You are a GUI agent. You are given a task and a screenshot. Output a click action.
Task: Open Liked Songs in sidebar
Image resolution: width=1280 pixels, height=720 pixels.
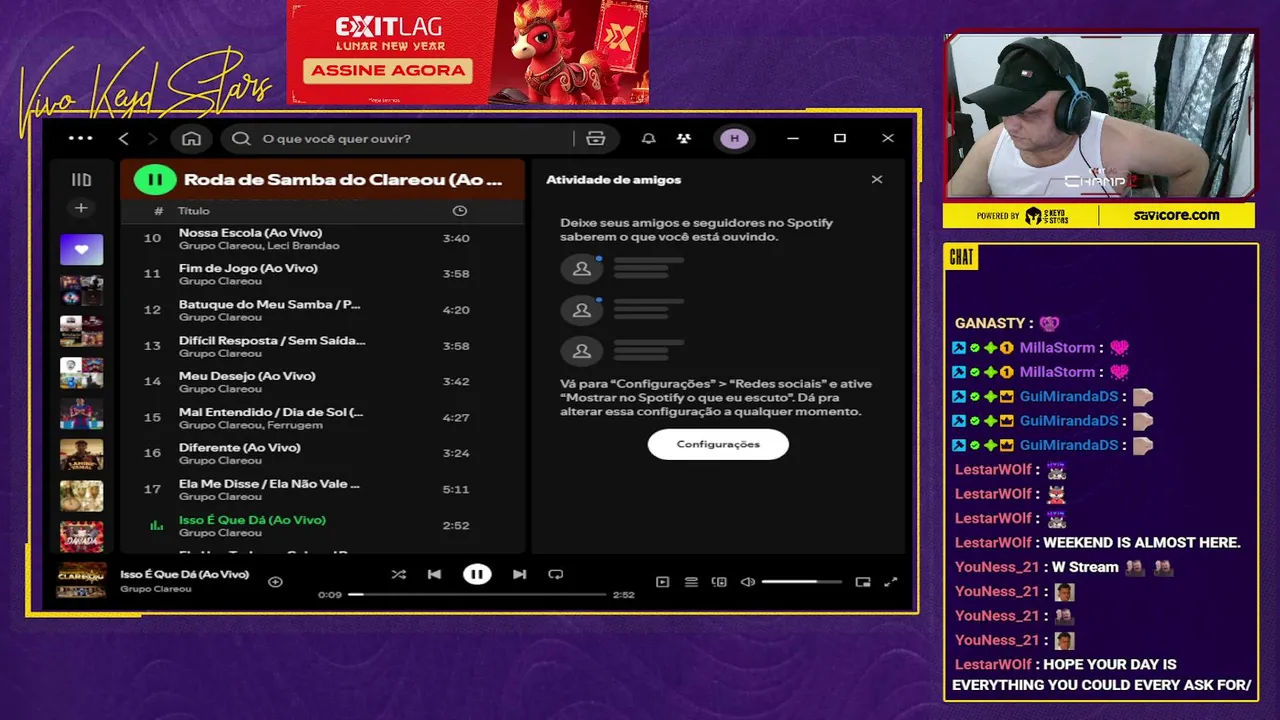coord(81,249)
